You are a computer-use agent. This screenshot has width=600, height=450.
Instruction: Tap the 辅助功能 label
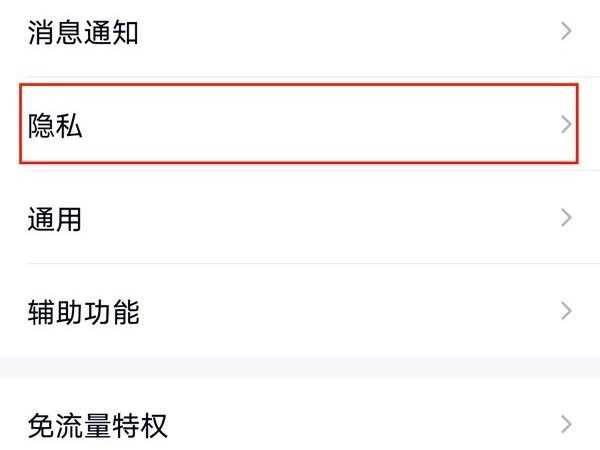coord(83,311)
